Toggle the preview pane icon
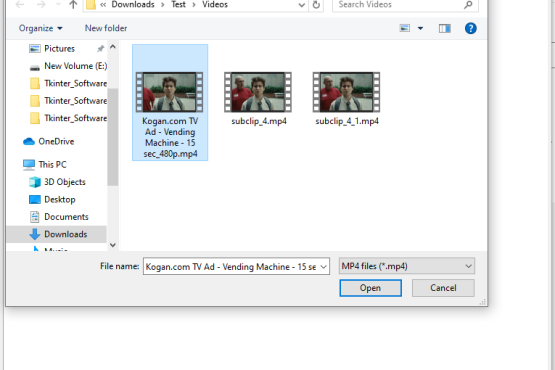The width and height of the screenshot is (555, 370). pos(445,28)
